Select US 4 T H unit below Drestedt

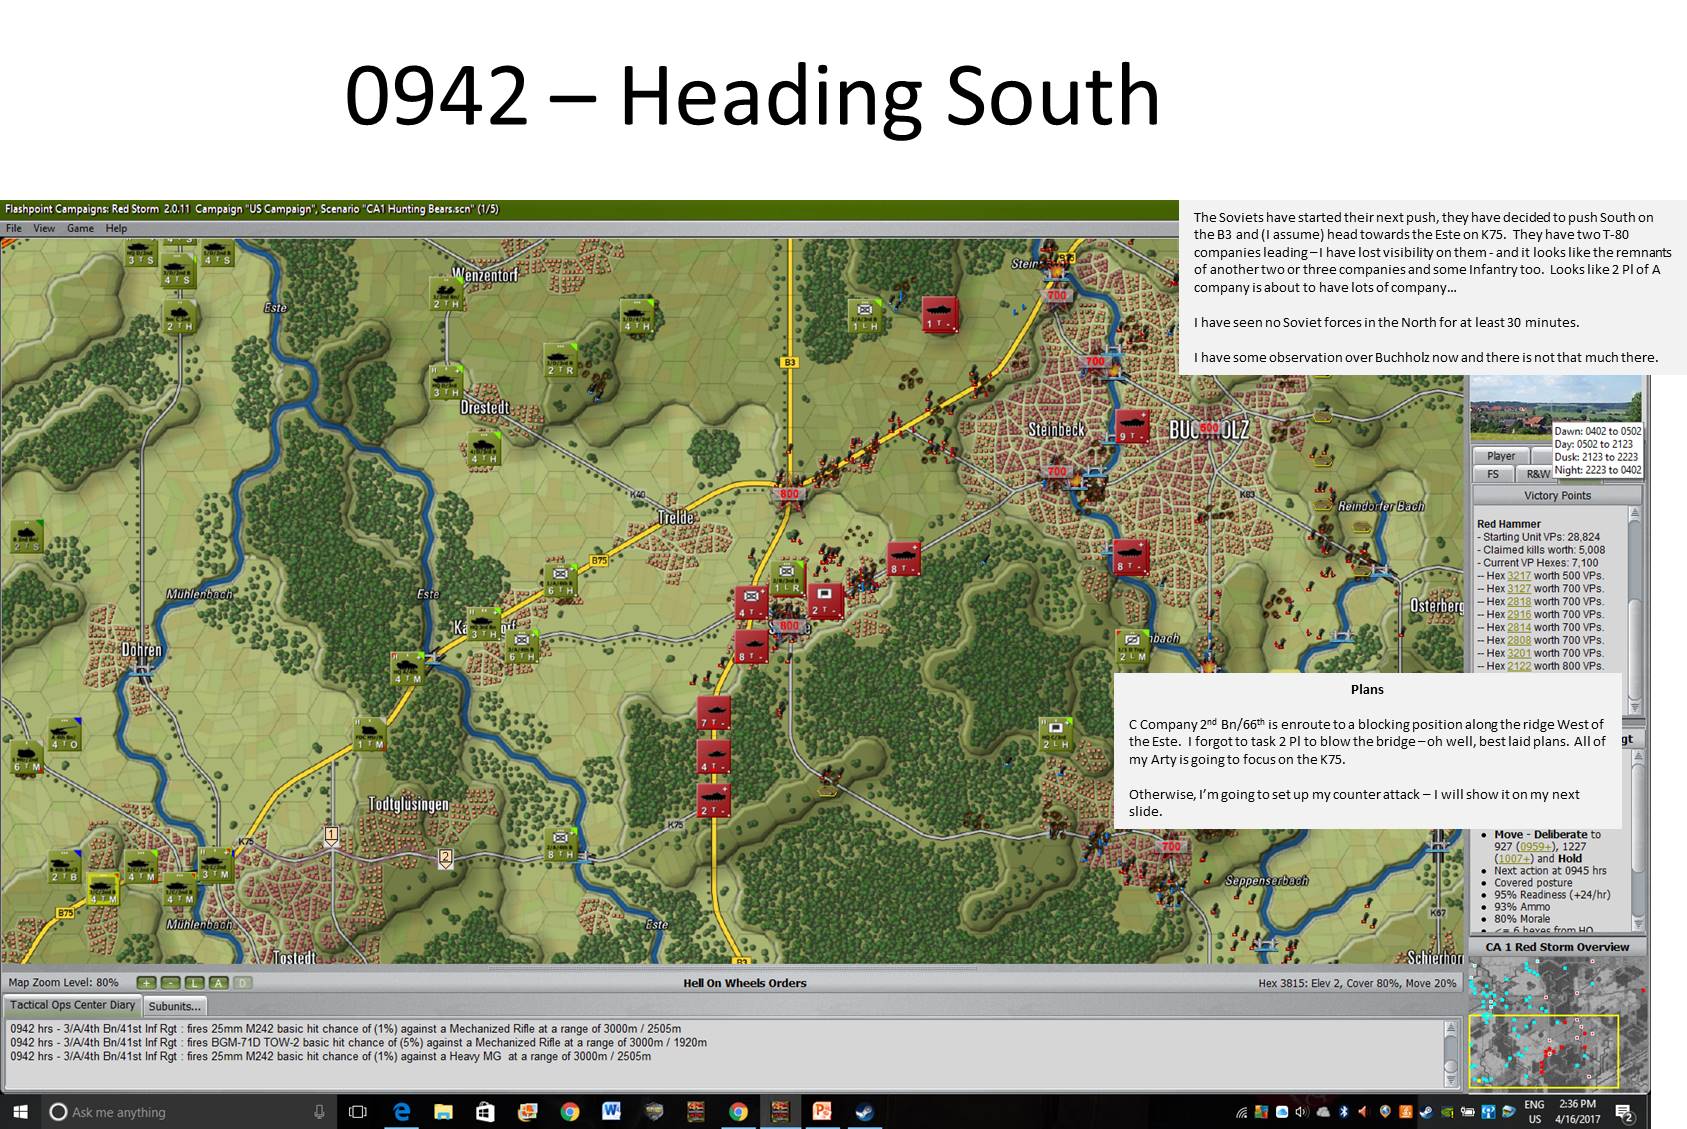484,448
